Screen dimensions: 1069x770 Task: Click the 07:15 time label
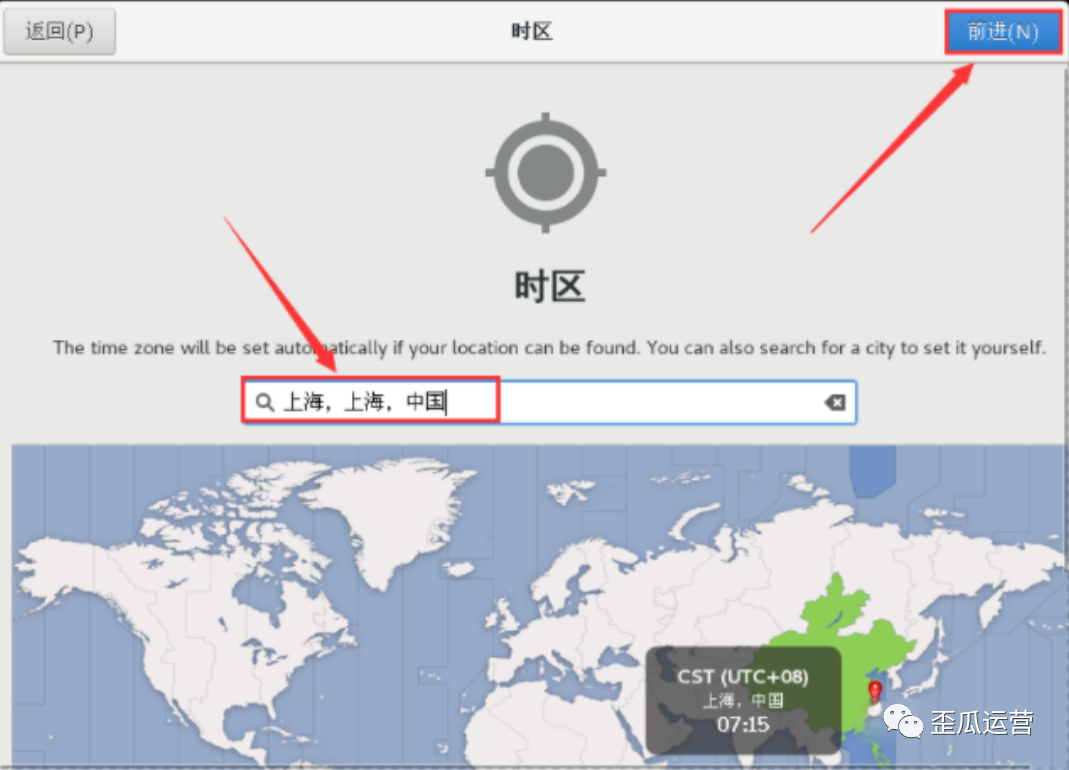point(743,724)
